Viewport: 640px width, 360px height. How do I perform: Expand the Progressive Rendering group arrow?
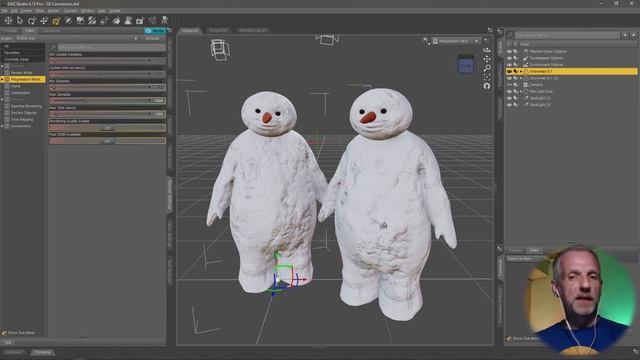point(2,79)
